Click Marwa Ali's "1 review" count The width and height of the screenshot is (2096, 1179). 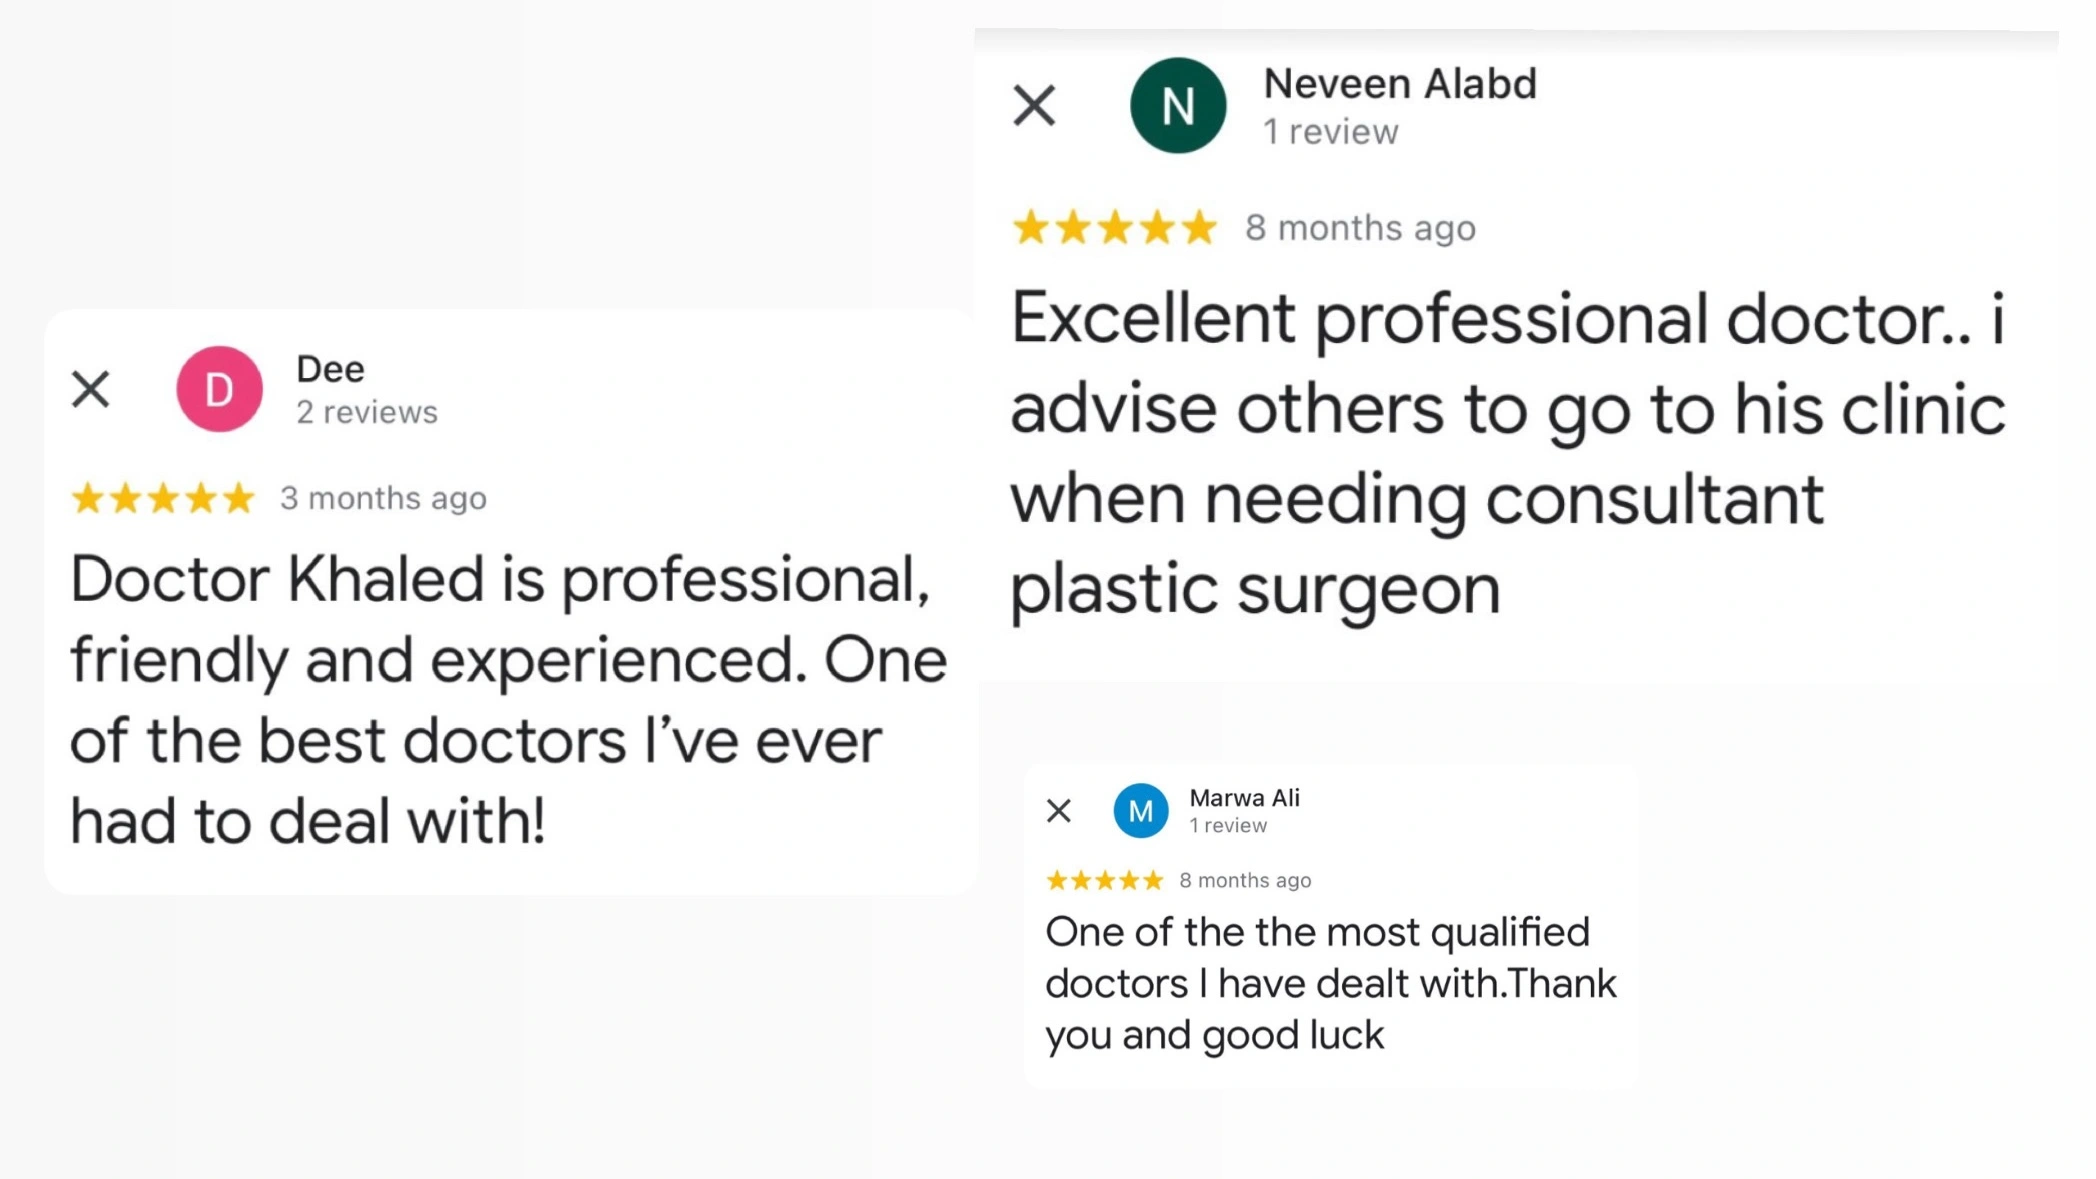[x=1228, y=826]
